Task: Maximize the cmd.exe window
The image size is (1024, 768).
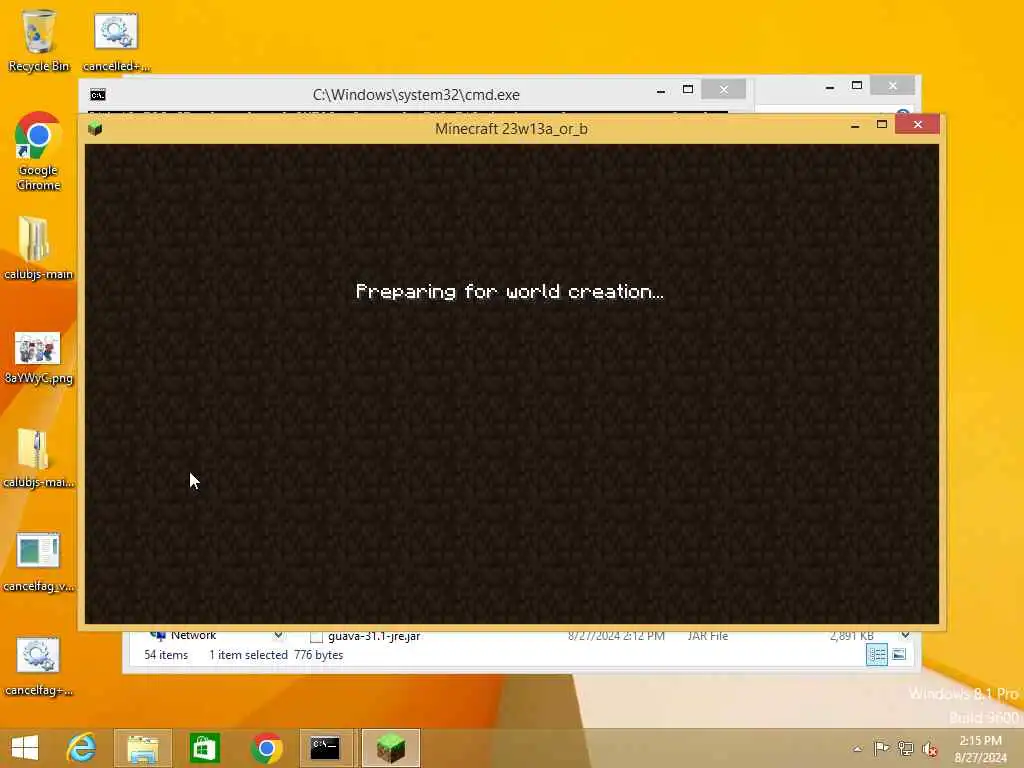Action: 688,89
